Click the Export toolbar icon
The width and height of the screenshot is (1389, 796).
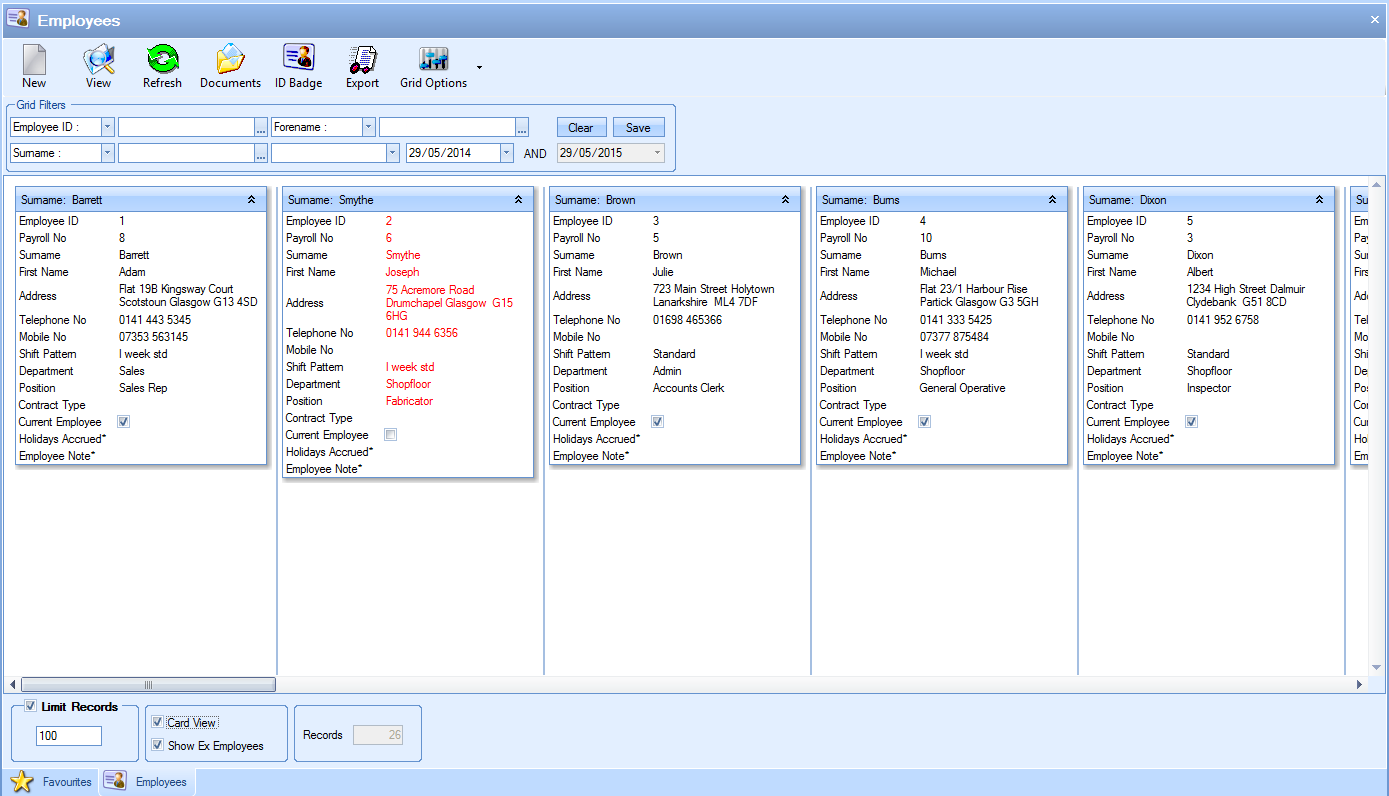click(362, 60)
